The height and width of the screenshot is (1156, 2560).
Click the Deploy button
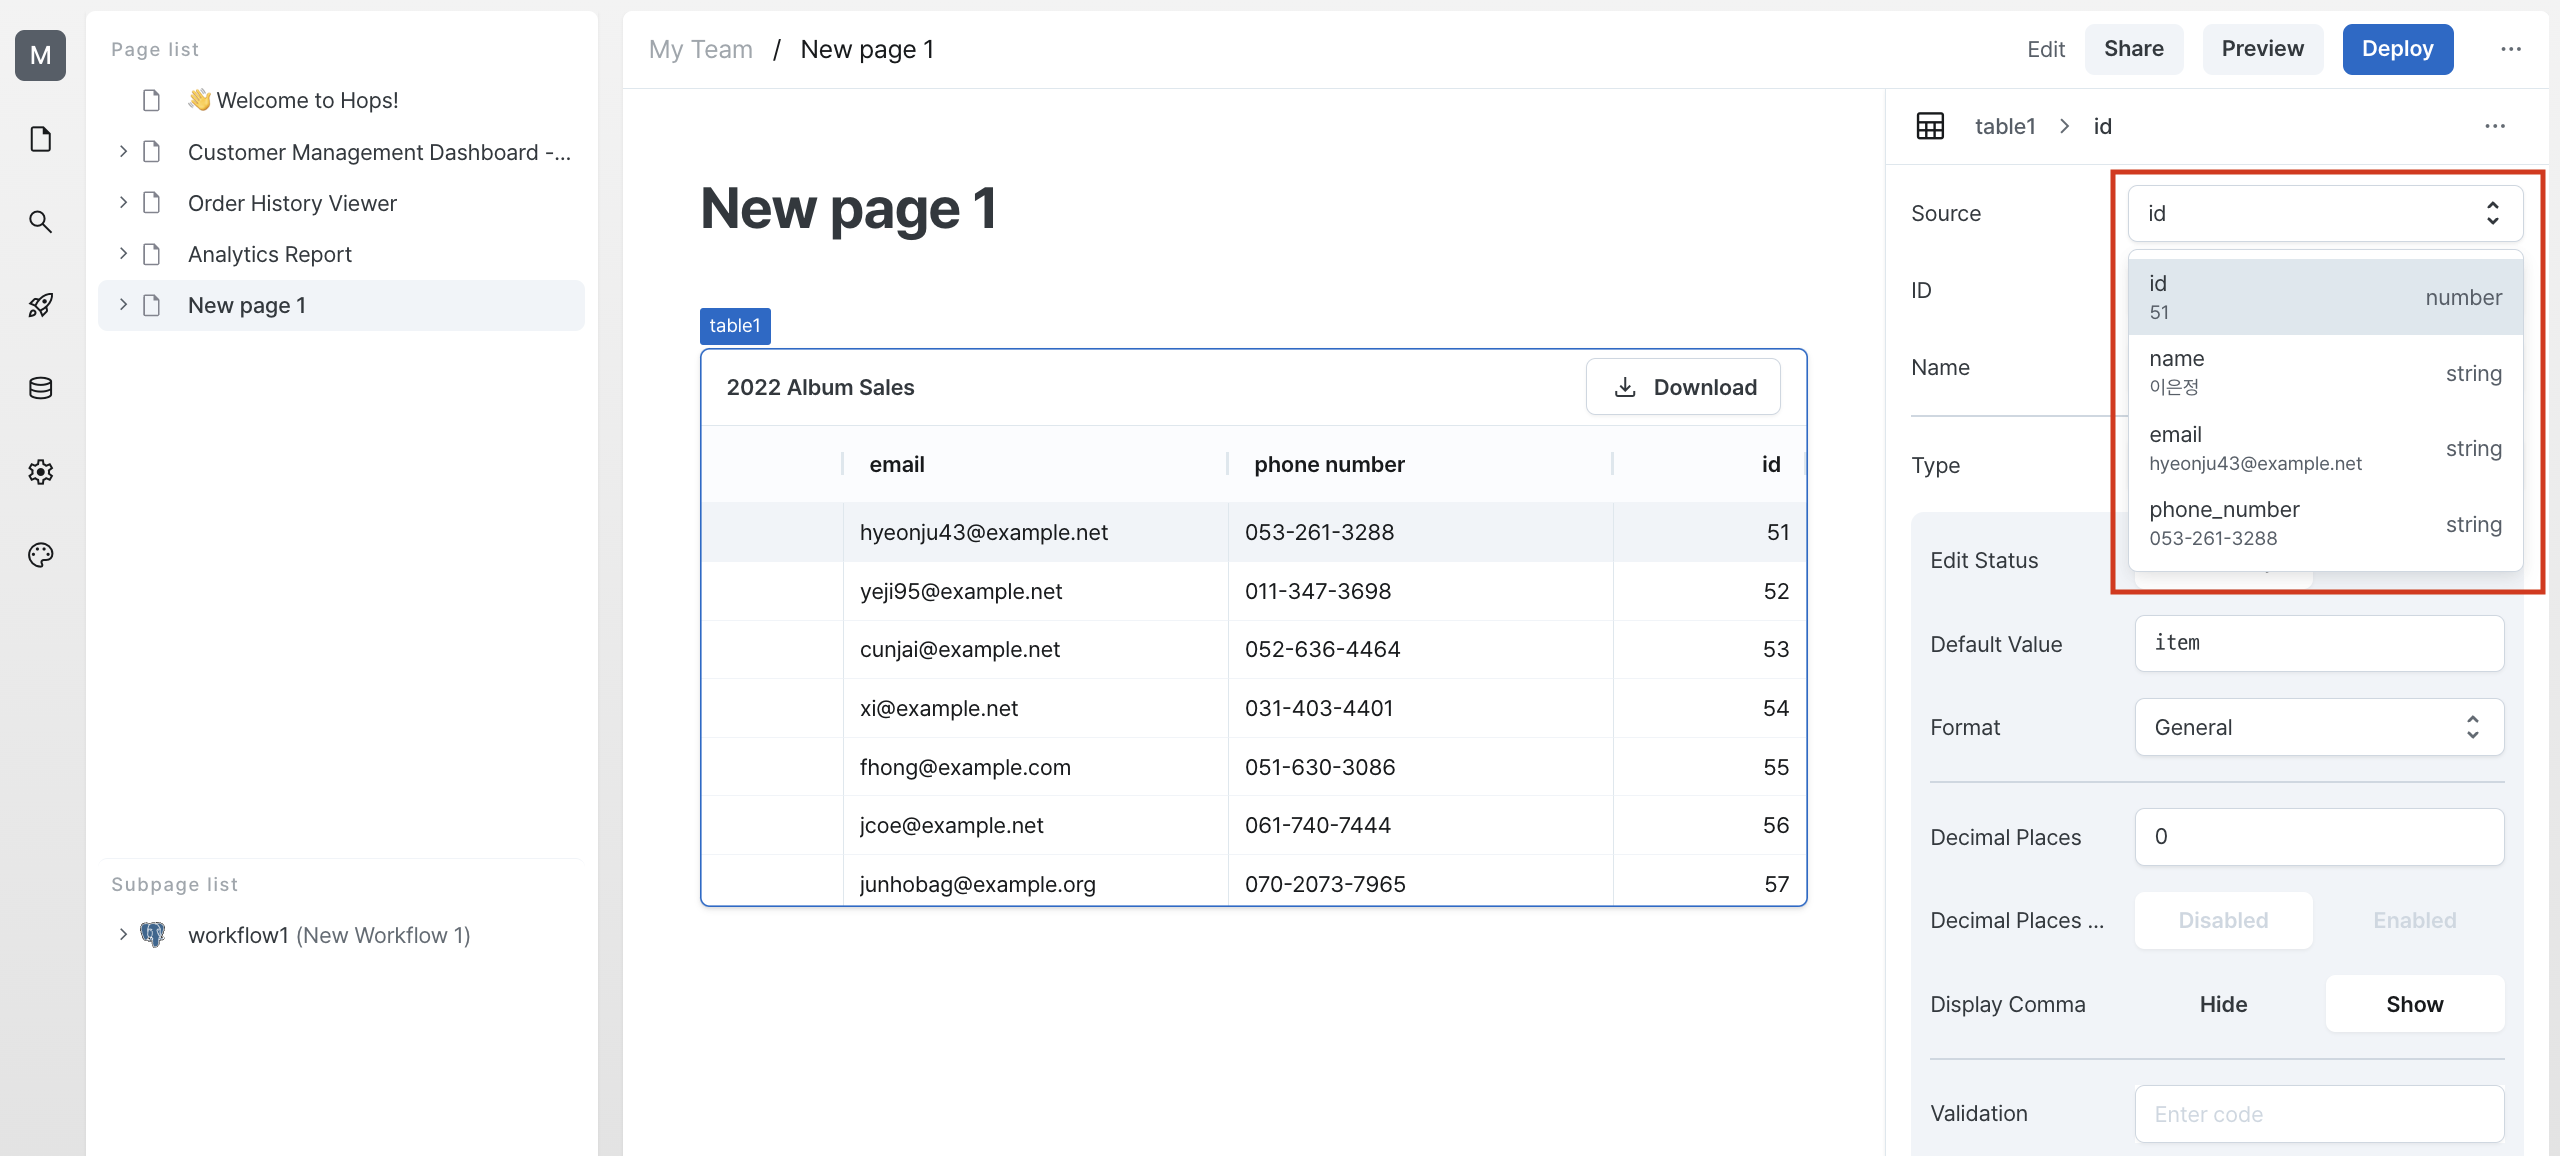2397,49
